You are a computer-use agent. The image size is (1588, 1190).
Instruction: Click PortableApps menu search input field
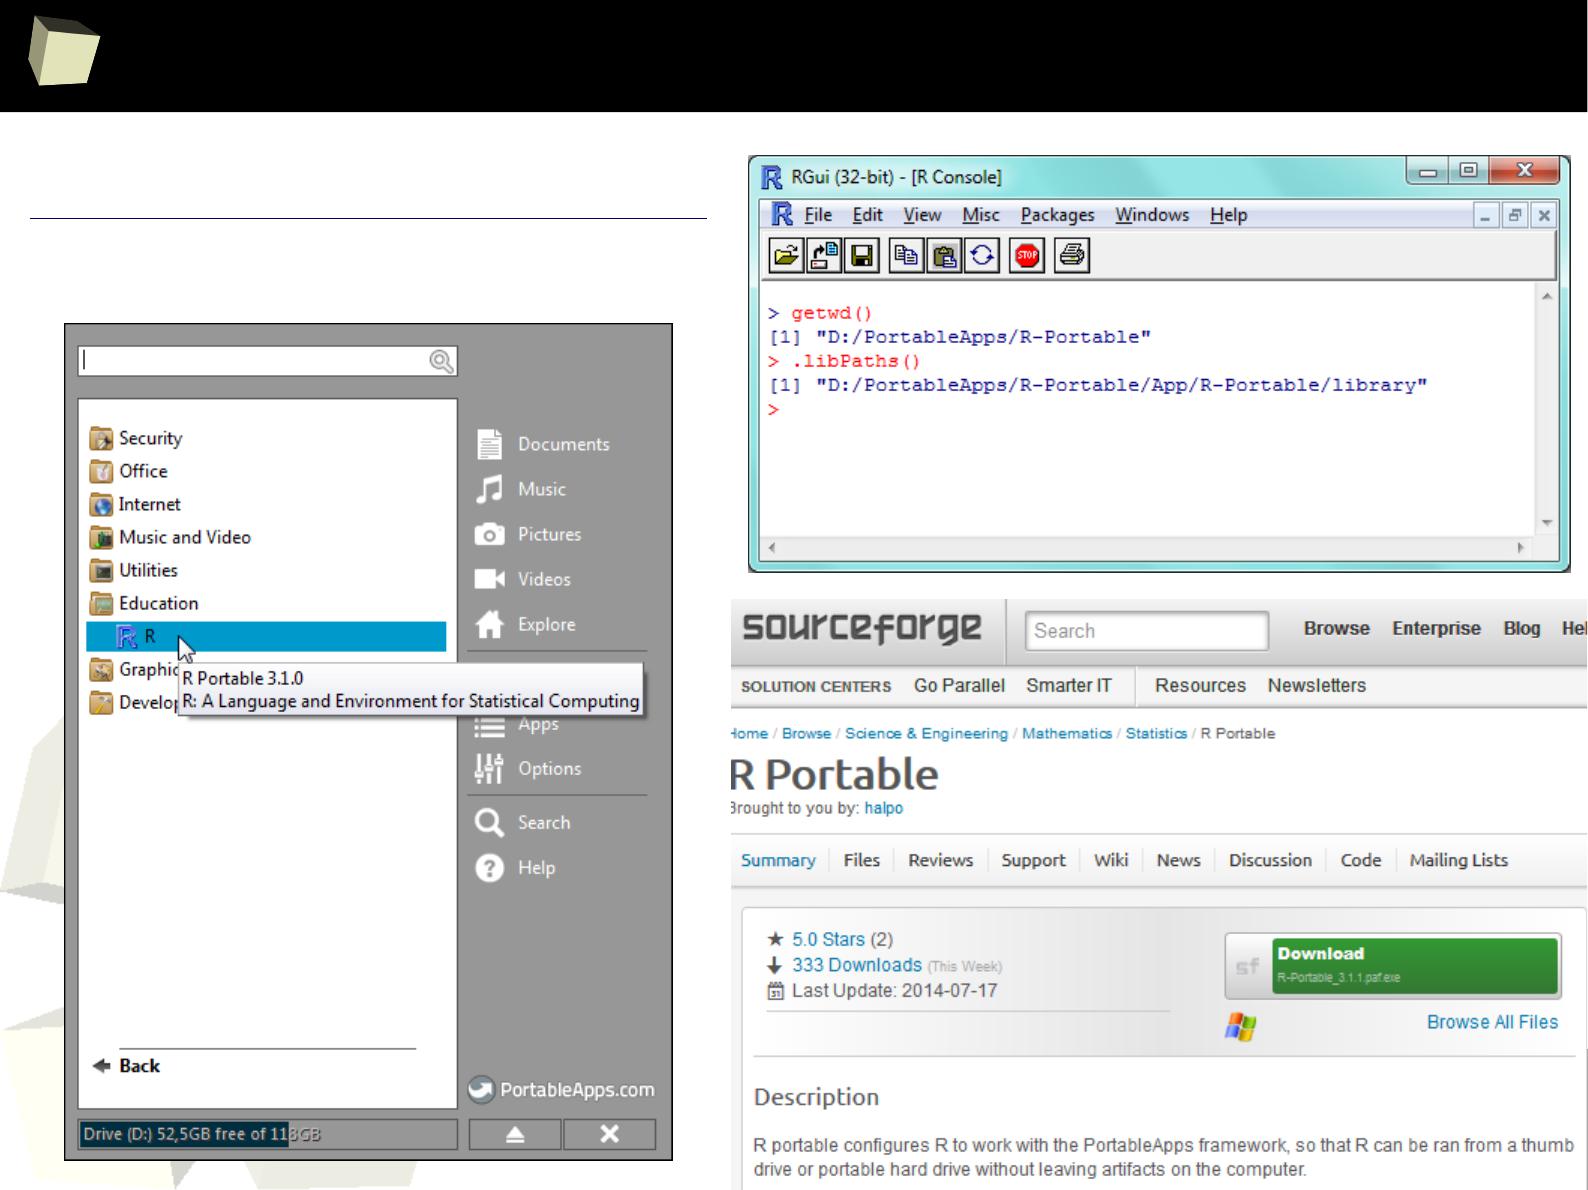click(267, 361)
